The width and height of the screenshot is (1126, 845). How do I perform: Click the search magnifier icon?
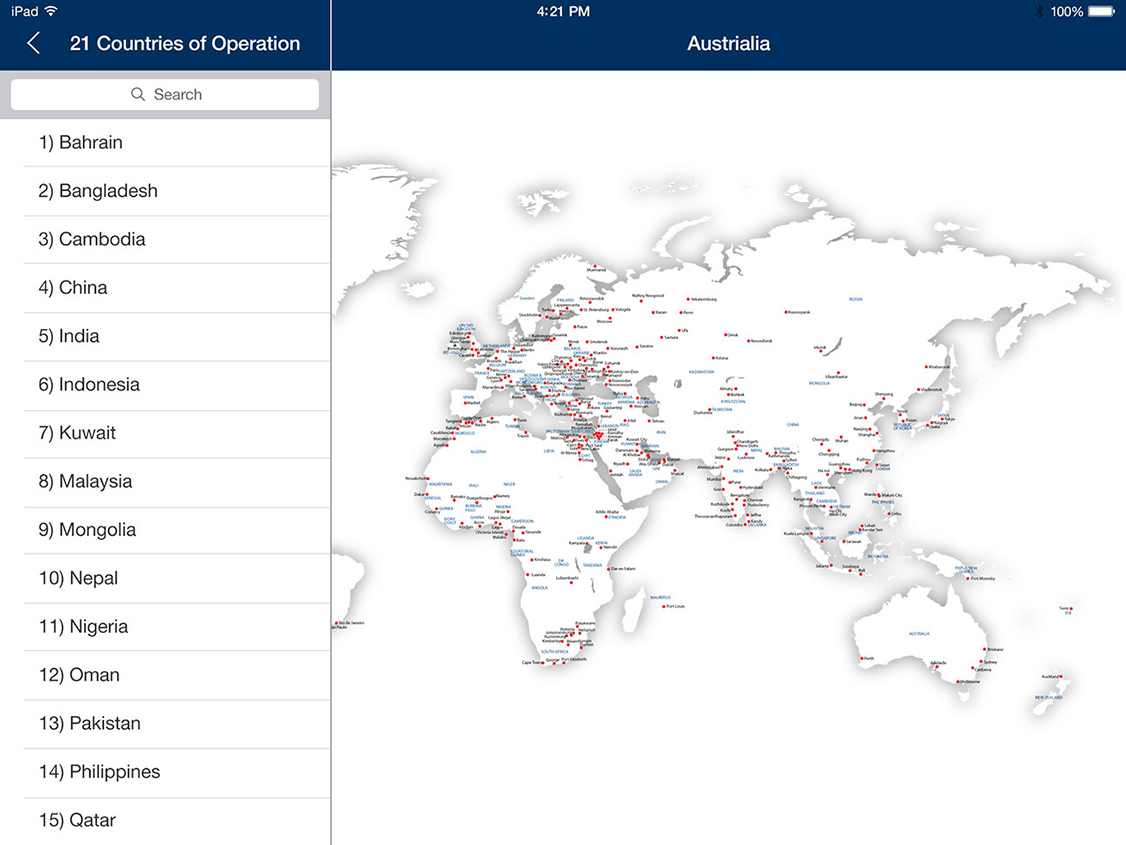(138, 95)
